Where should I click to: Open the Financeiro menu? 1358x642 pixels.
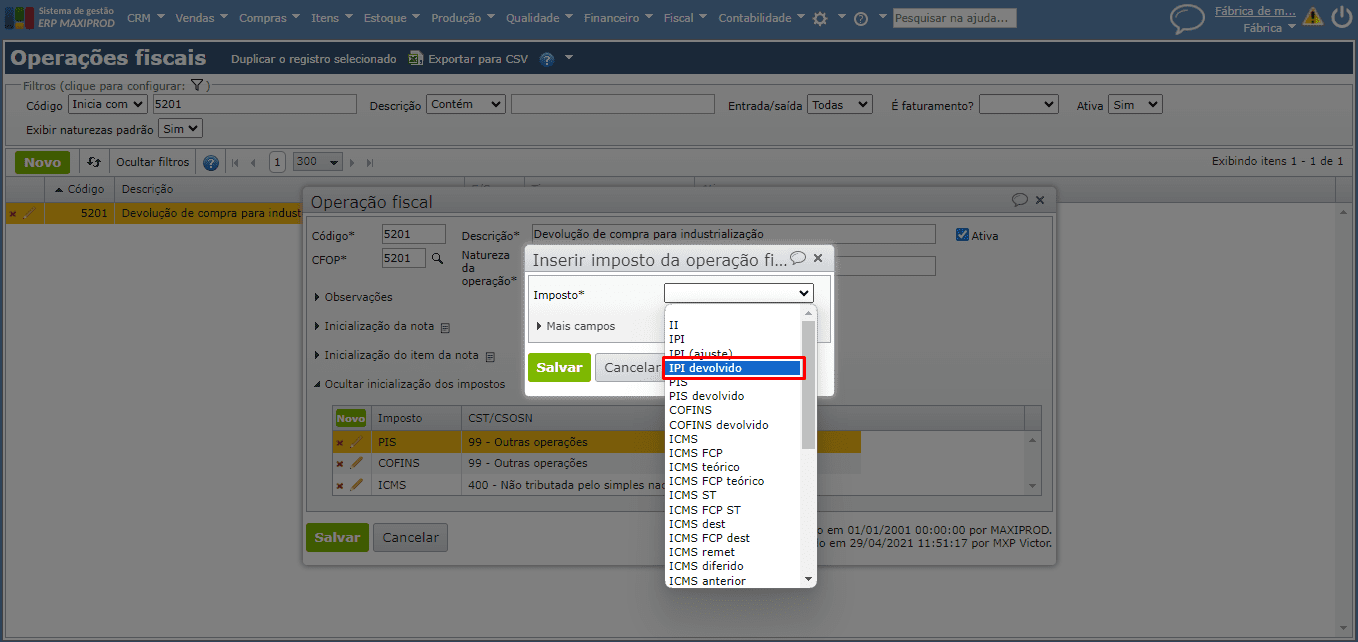point(617,18)
